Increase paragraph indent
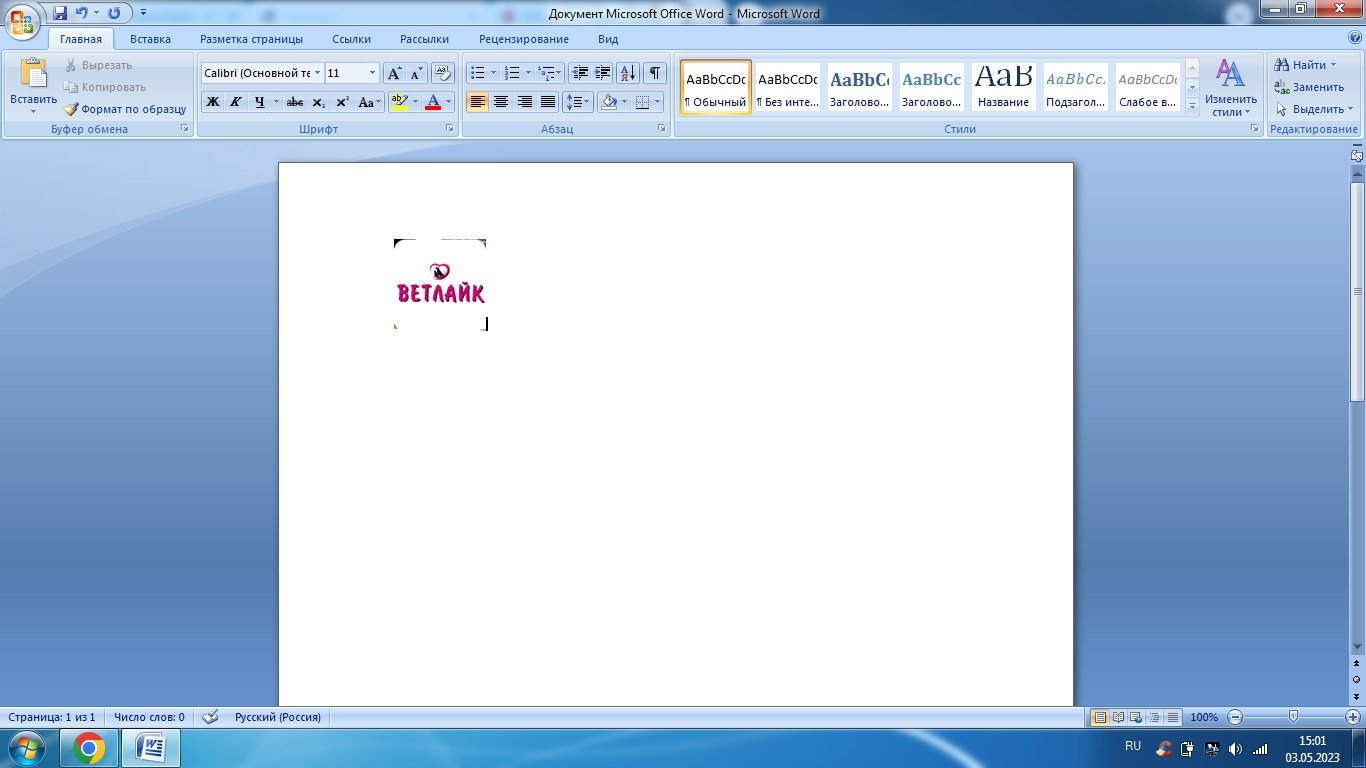1366x768 pixels. point(603,73)
